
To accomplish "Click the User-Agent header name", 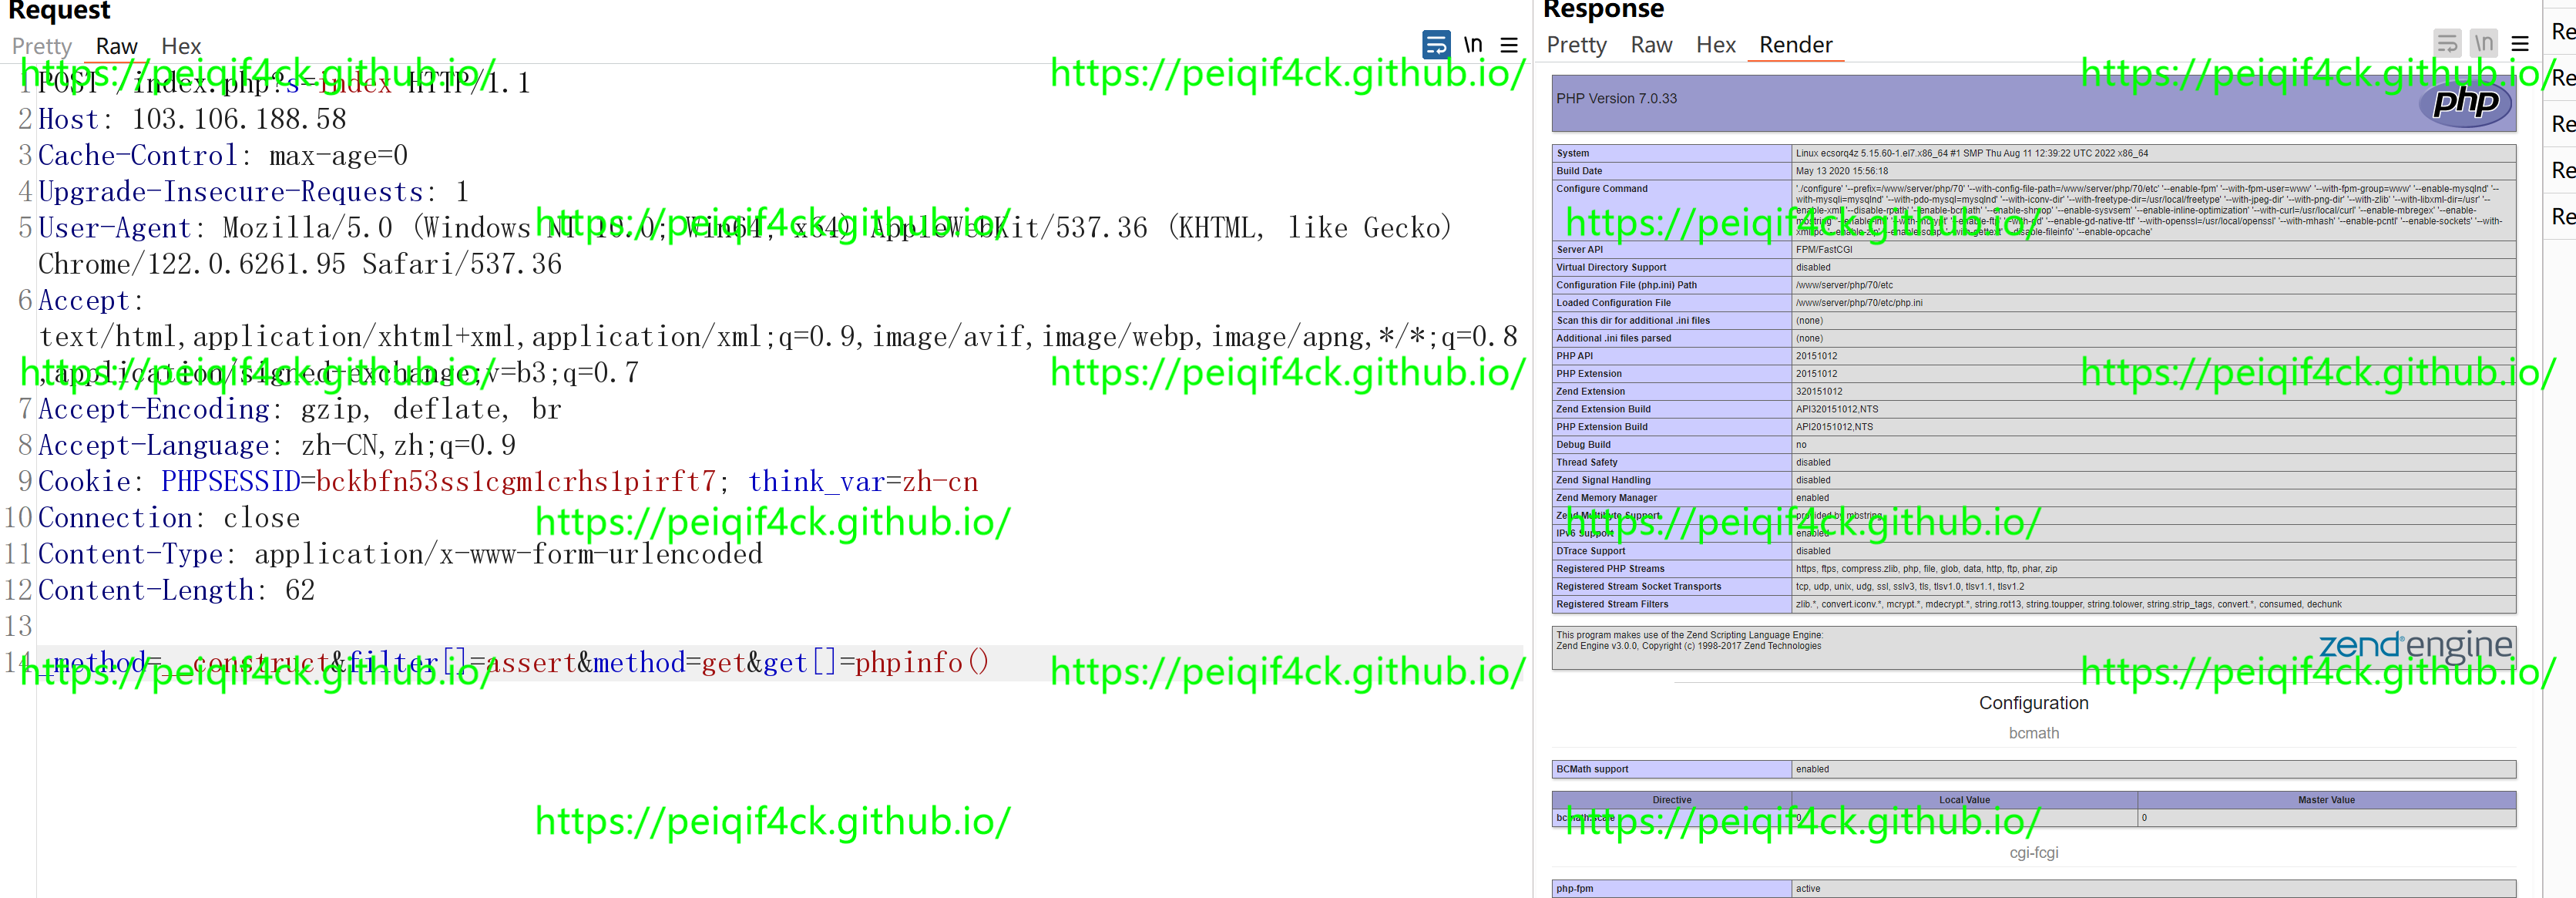I will 114,228.
